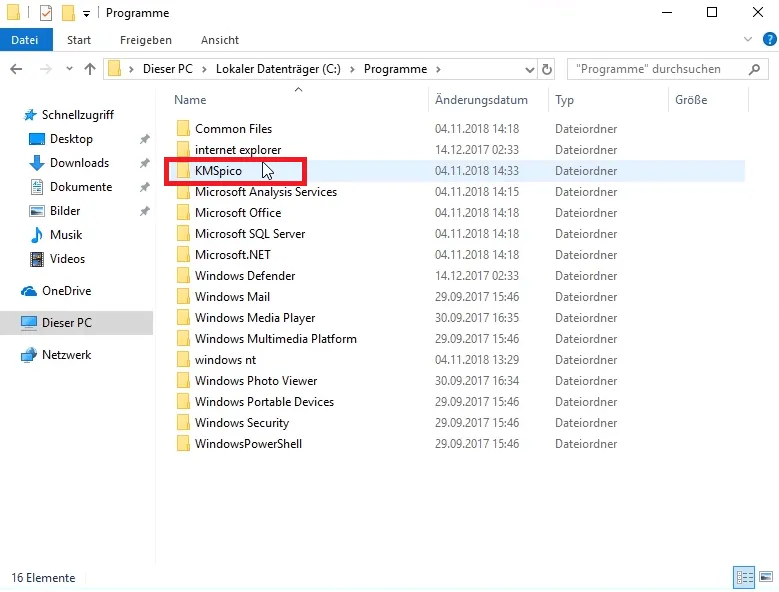Select the Windows Portable Devices folder

264,402
